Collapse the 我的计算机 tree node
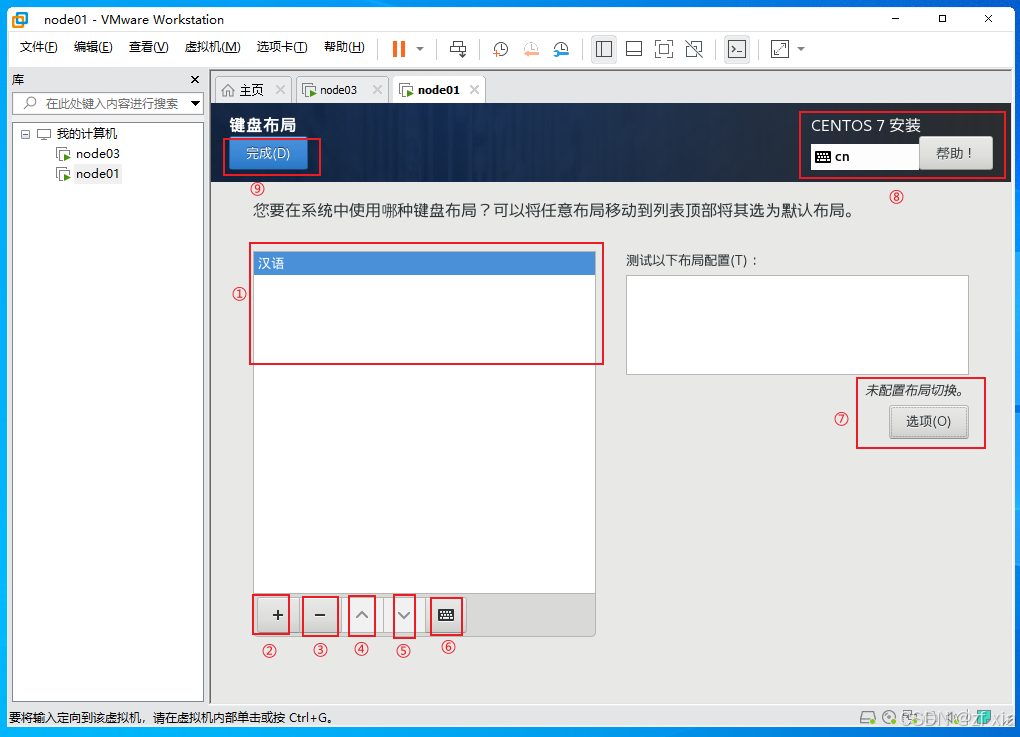The height and width of the screenshot is (737, 1020). click(25, 134)
